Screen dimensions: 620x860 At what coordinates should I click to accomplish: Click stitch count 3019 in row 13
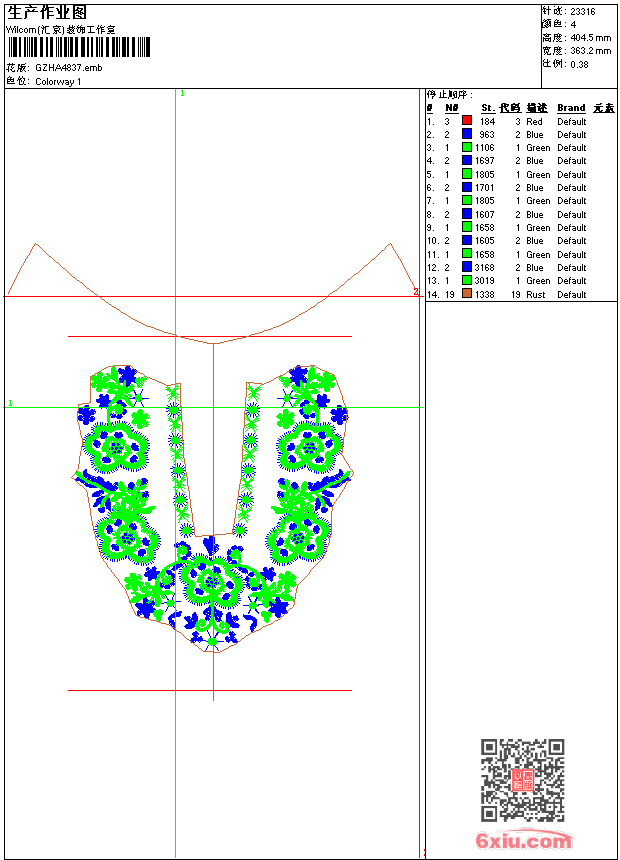point(484,281)
